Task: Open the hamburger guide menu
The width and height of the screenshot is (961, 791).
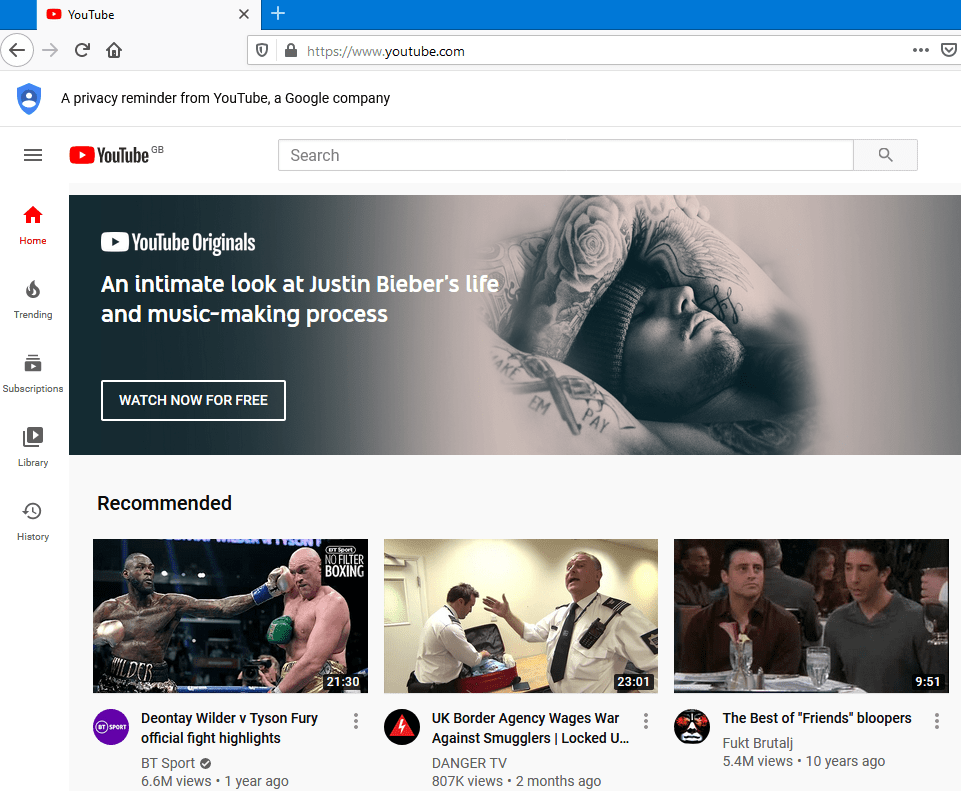Action: (33, 155)
